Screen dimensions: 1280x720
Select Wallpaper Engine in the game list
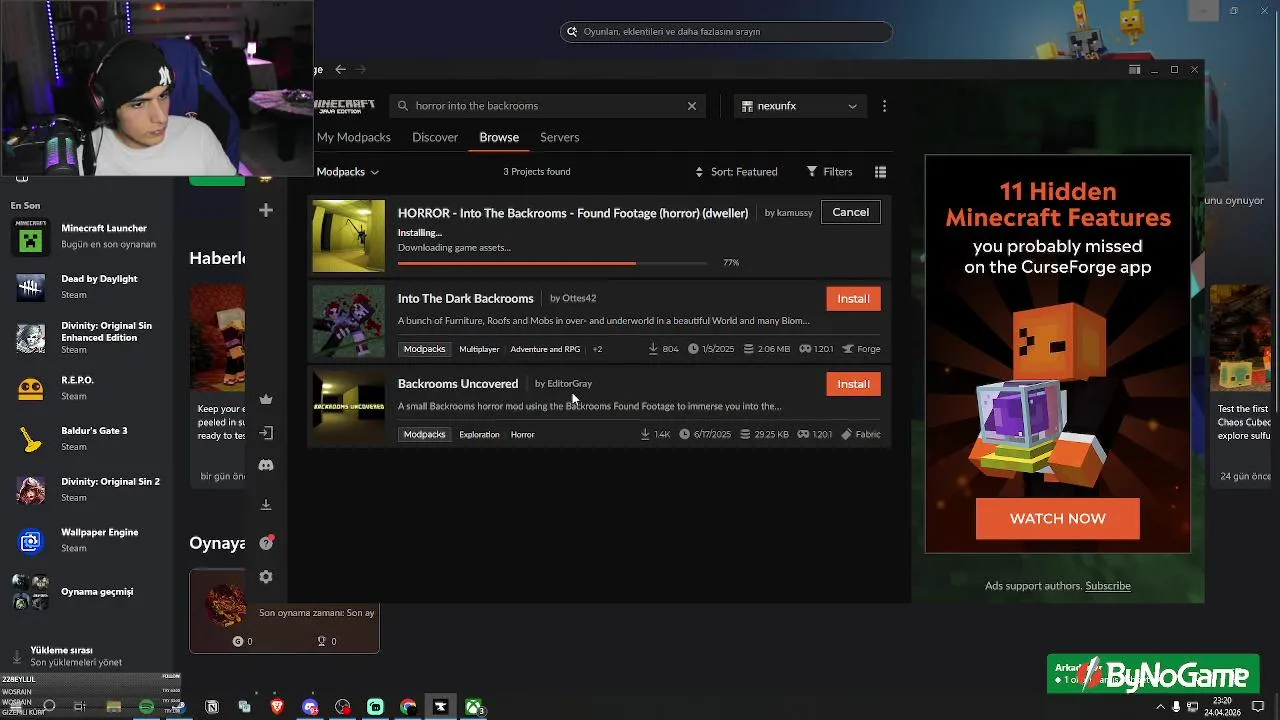click(x=88, y=541)
